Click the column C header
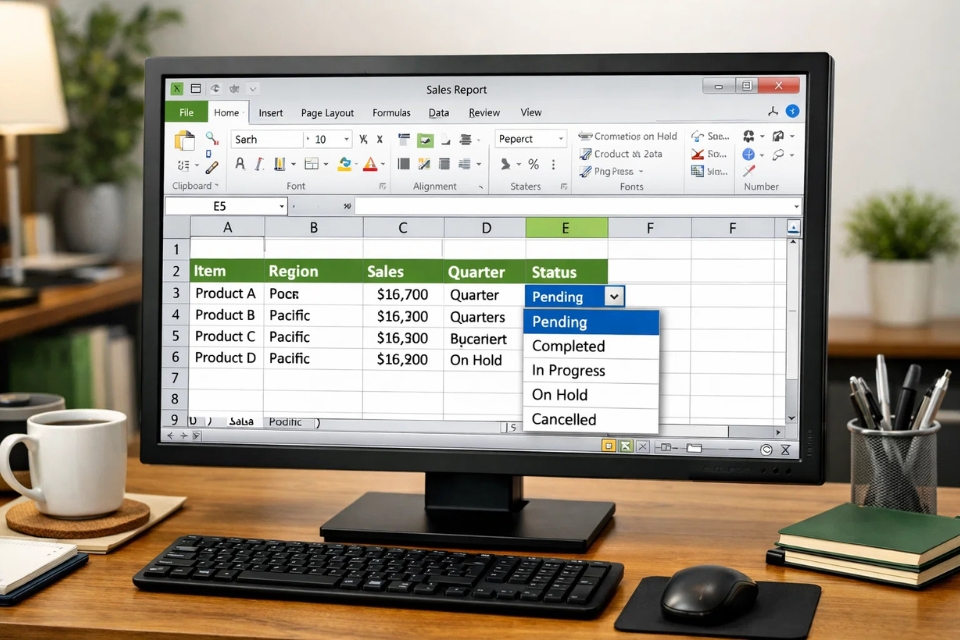Viewport: 960px width, 640px height. click(x=403, y=228)
